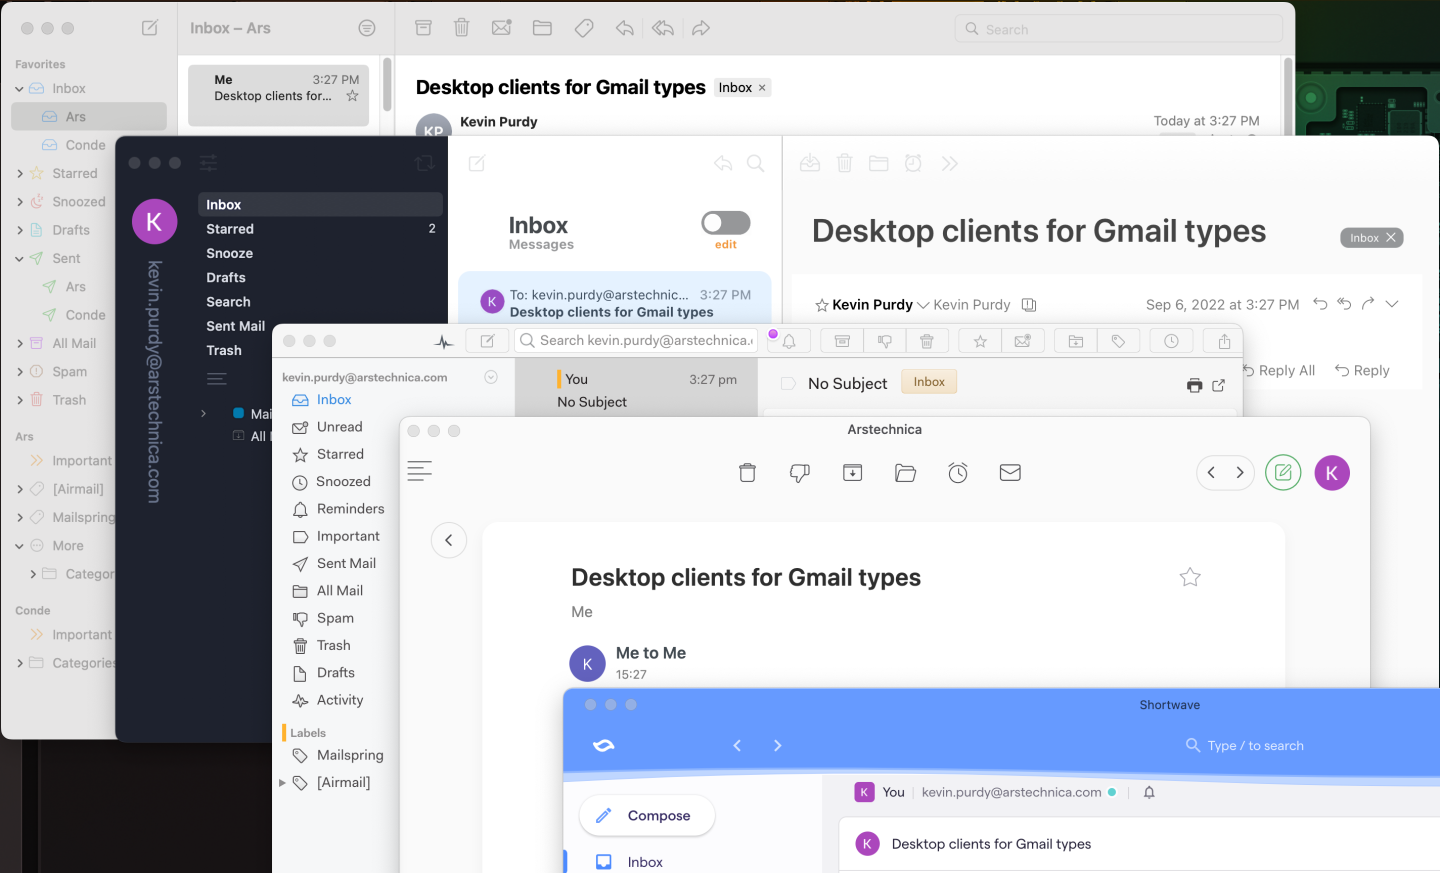Viewport: 1440px width, 873px height.
Task: Select the compose pencil icon in Mailspring toolbar
Action: point(487,340)
